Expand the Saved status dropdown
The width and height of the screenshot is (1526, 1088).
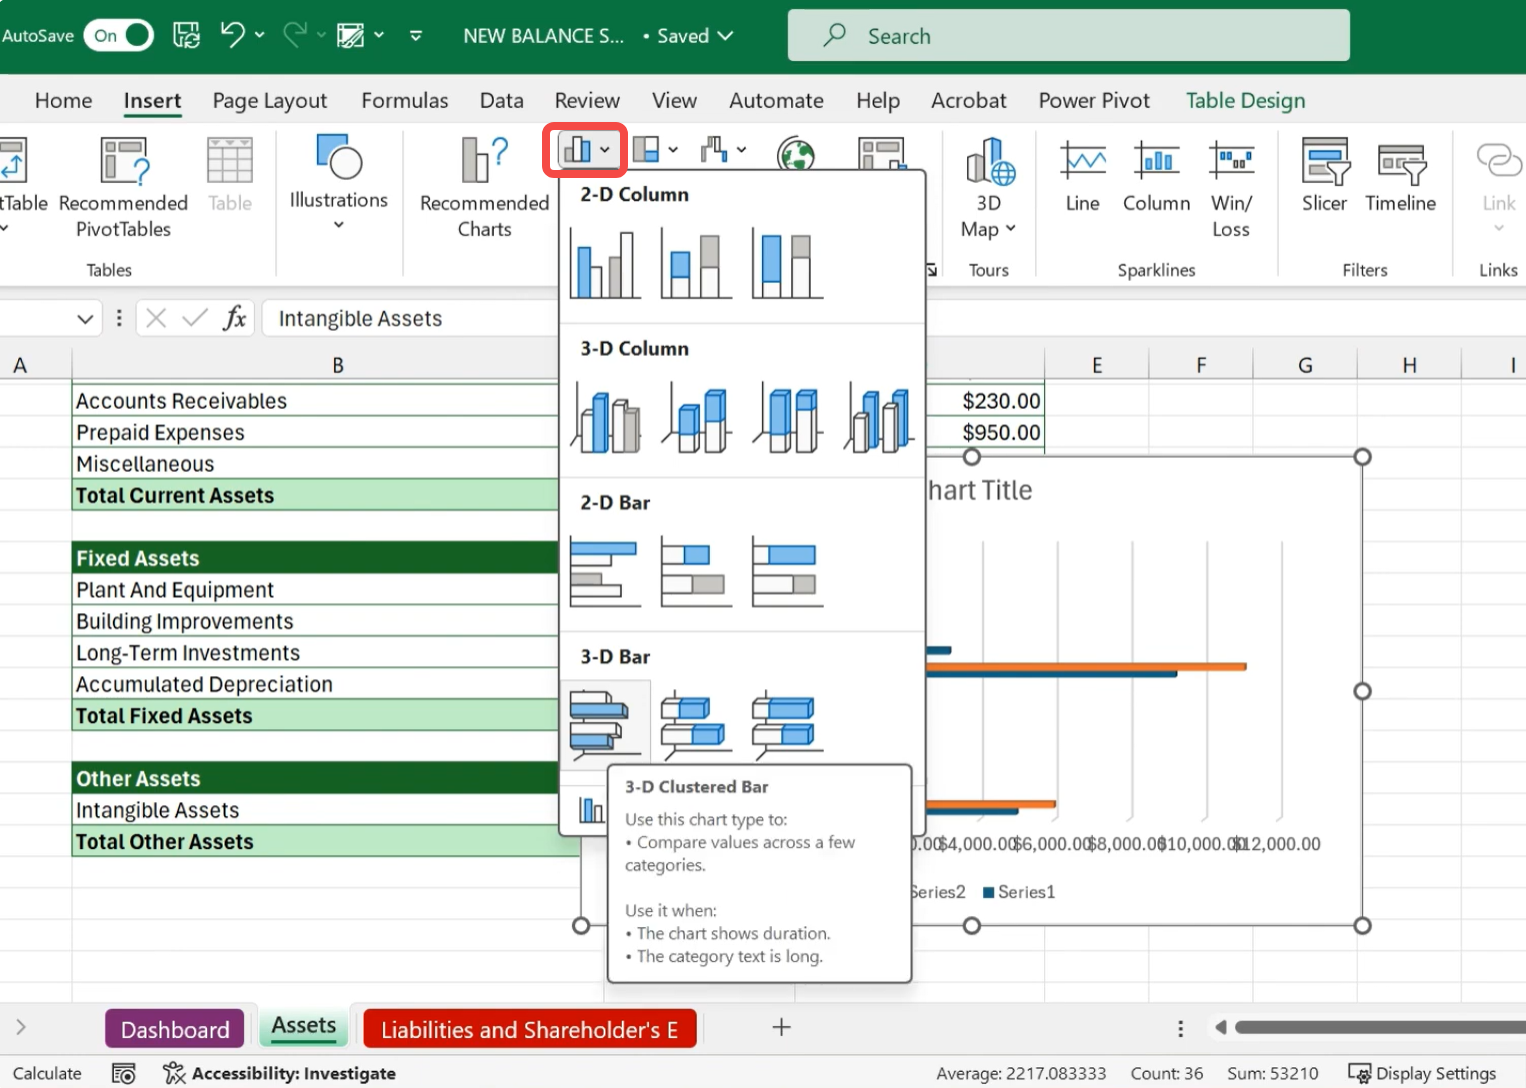point(725,36)
